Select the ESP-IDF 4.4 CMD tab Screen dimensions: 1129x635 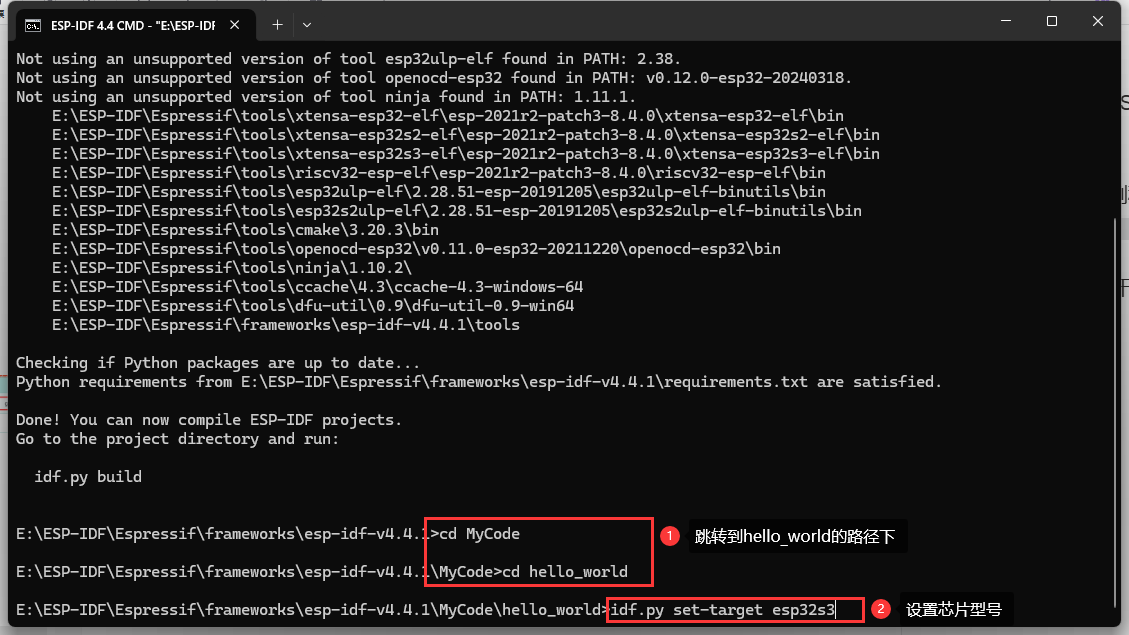(135, 25)
